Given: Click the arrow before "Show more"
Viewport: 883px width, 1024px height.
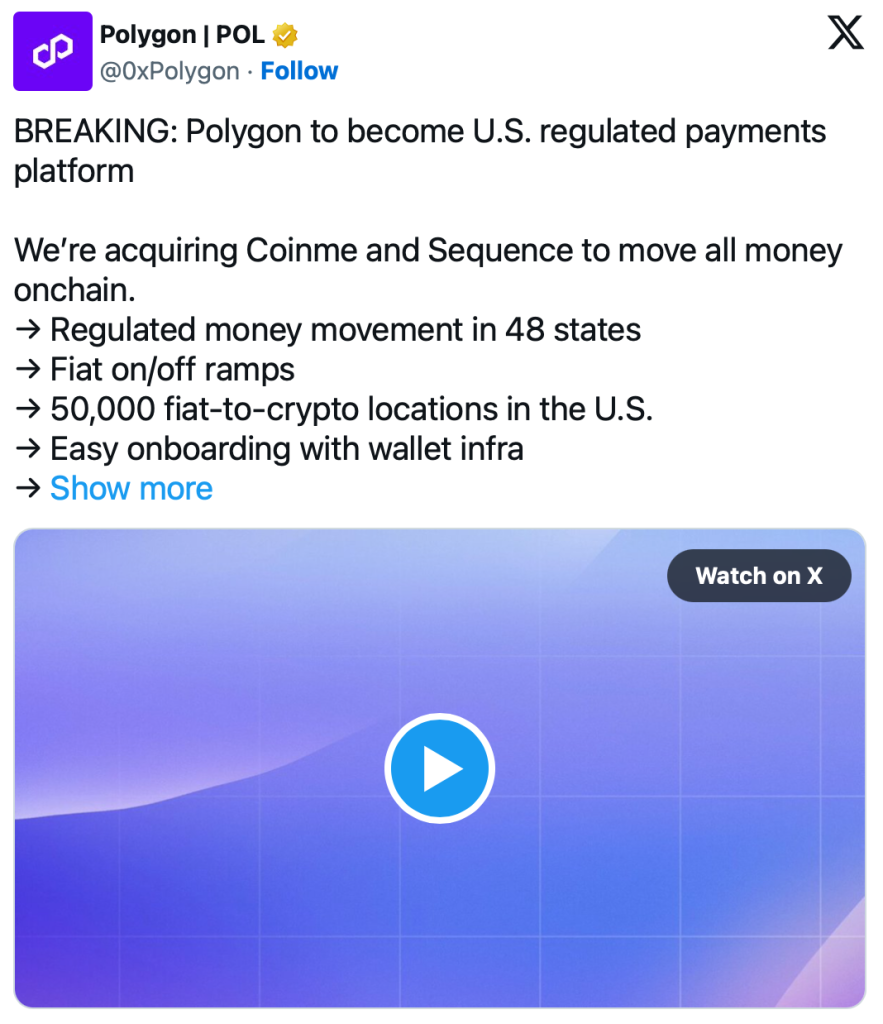Looking at the screenshot, I should (28, 489).
